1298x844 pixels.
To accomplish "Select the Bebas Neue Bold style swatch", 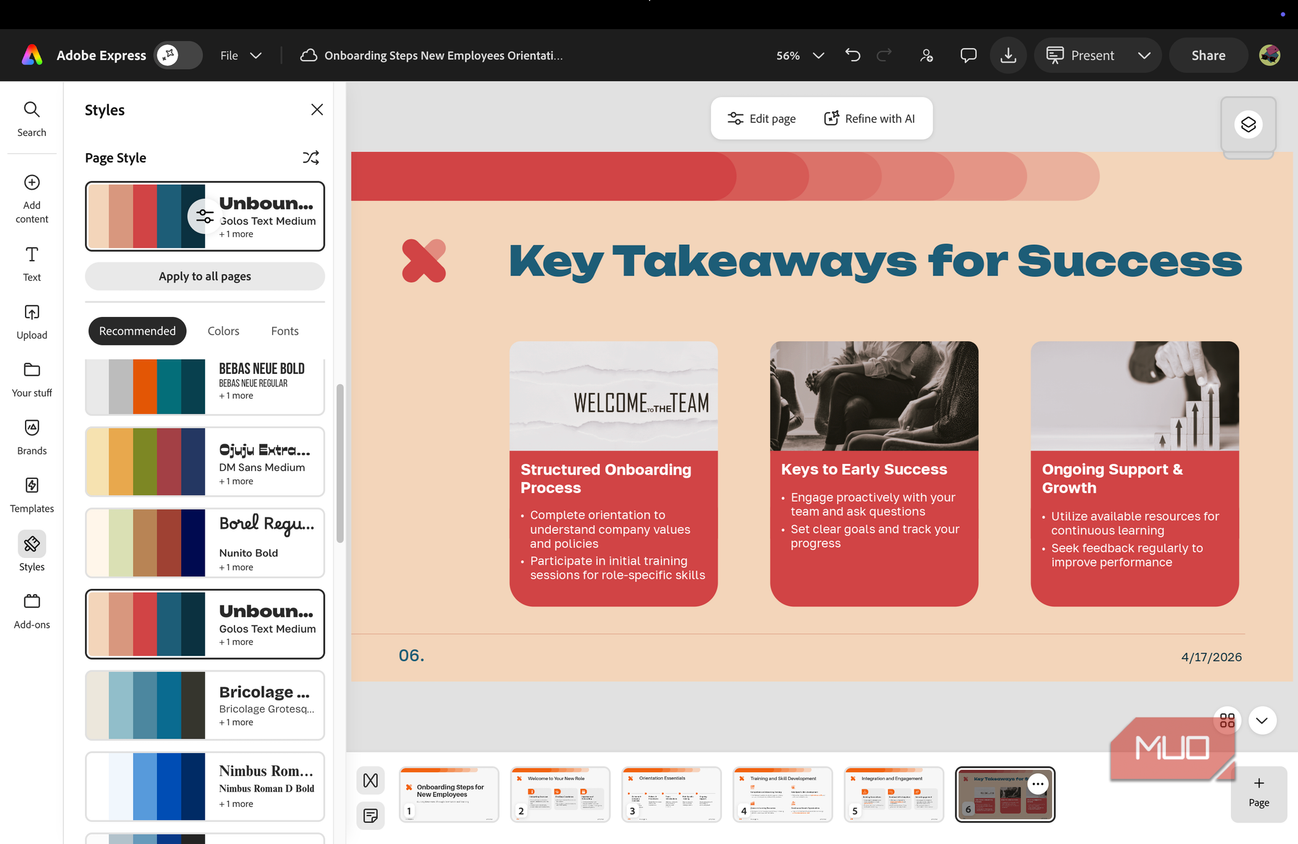I will point(205,386).
